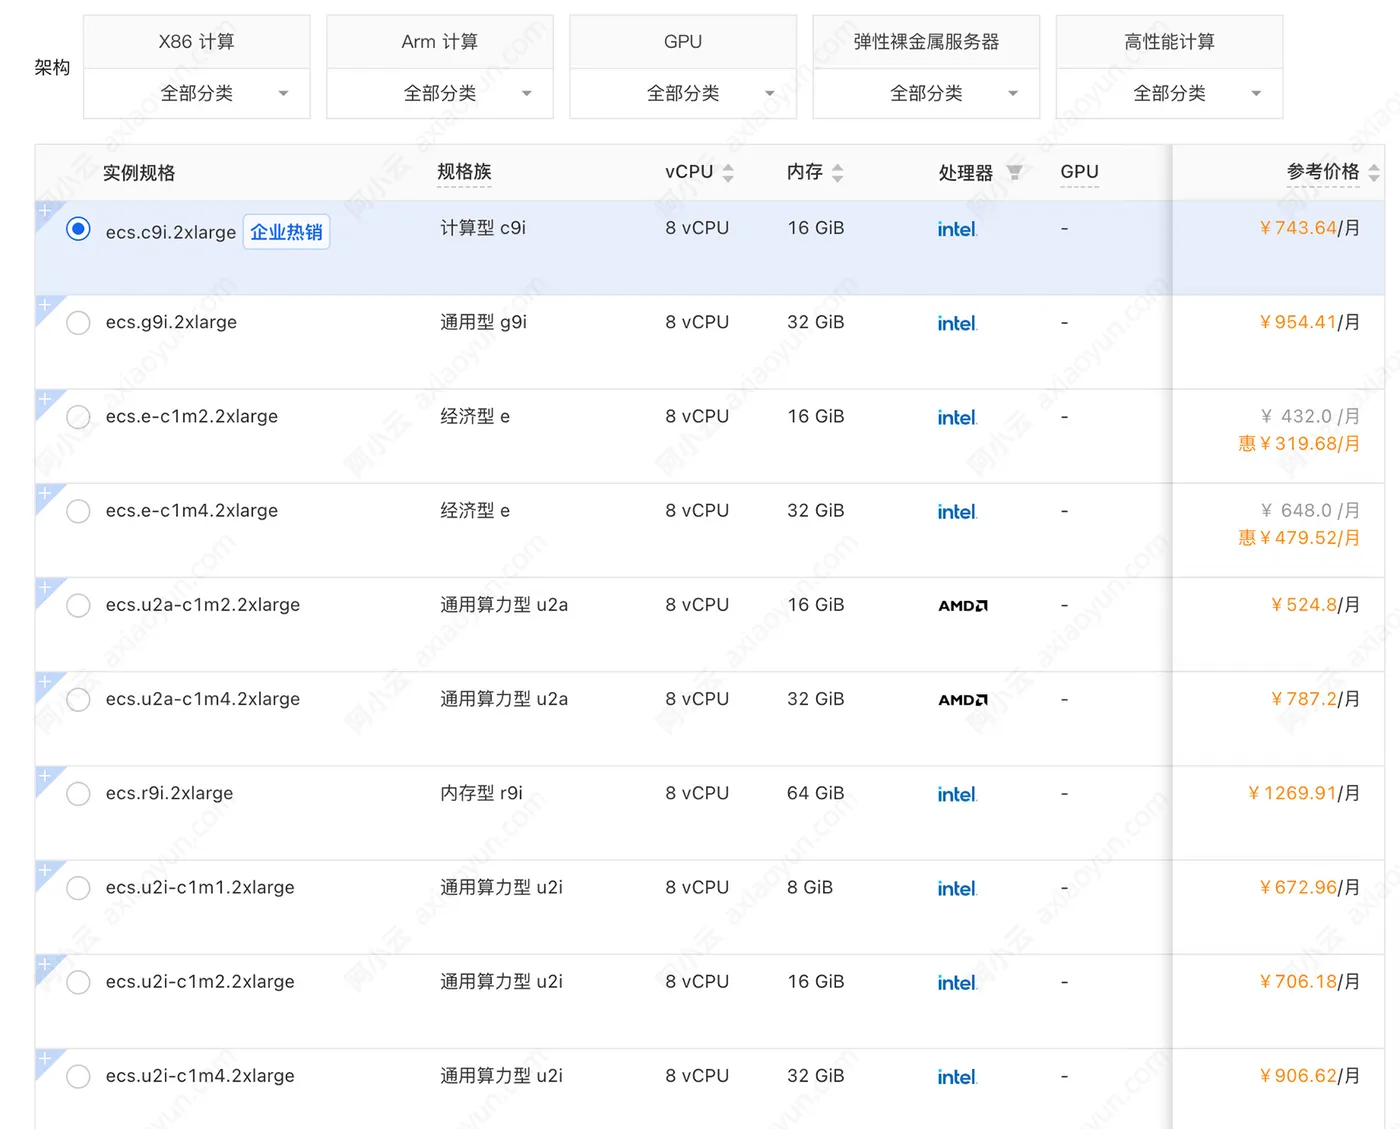Click the 8 GiB memory cell

810,887
